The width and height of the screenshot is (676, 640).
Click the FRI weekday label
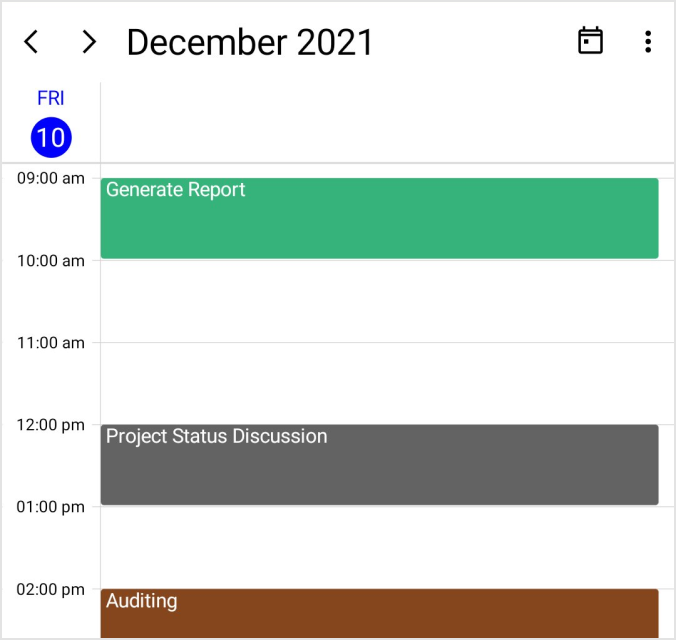click(51, 99)
